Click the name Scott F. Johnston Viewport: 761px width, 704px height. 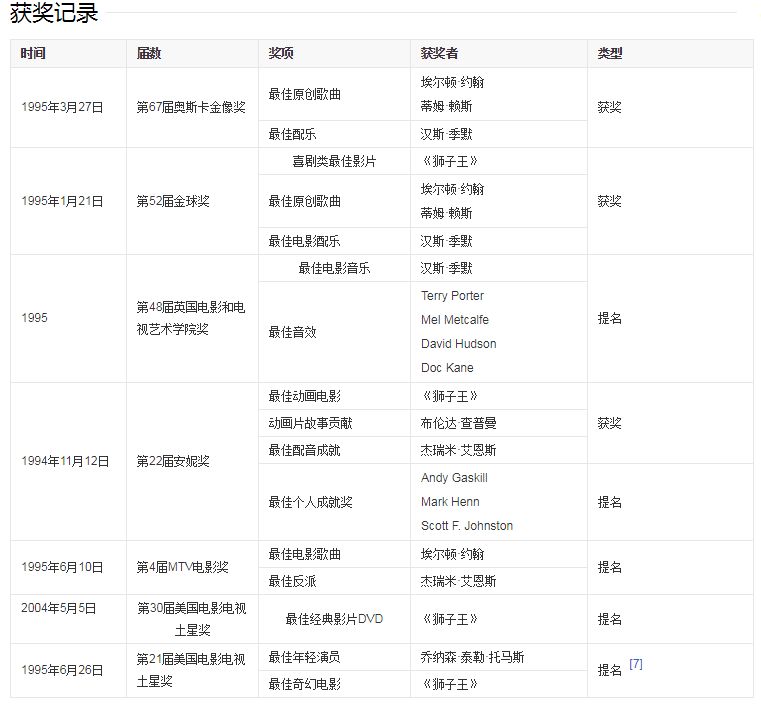click(467, 526)
